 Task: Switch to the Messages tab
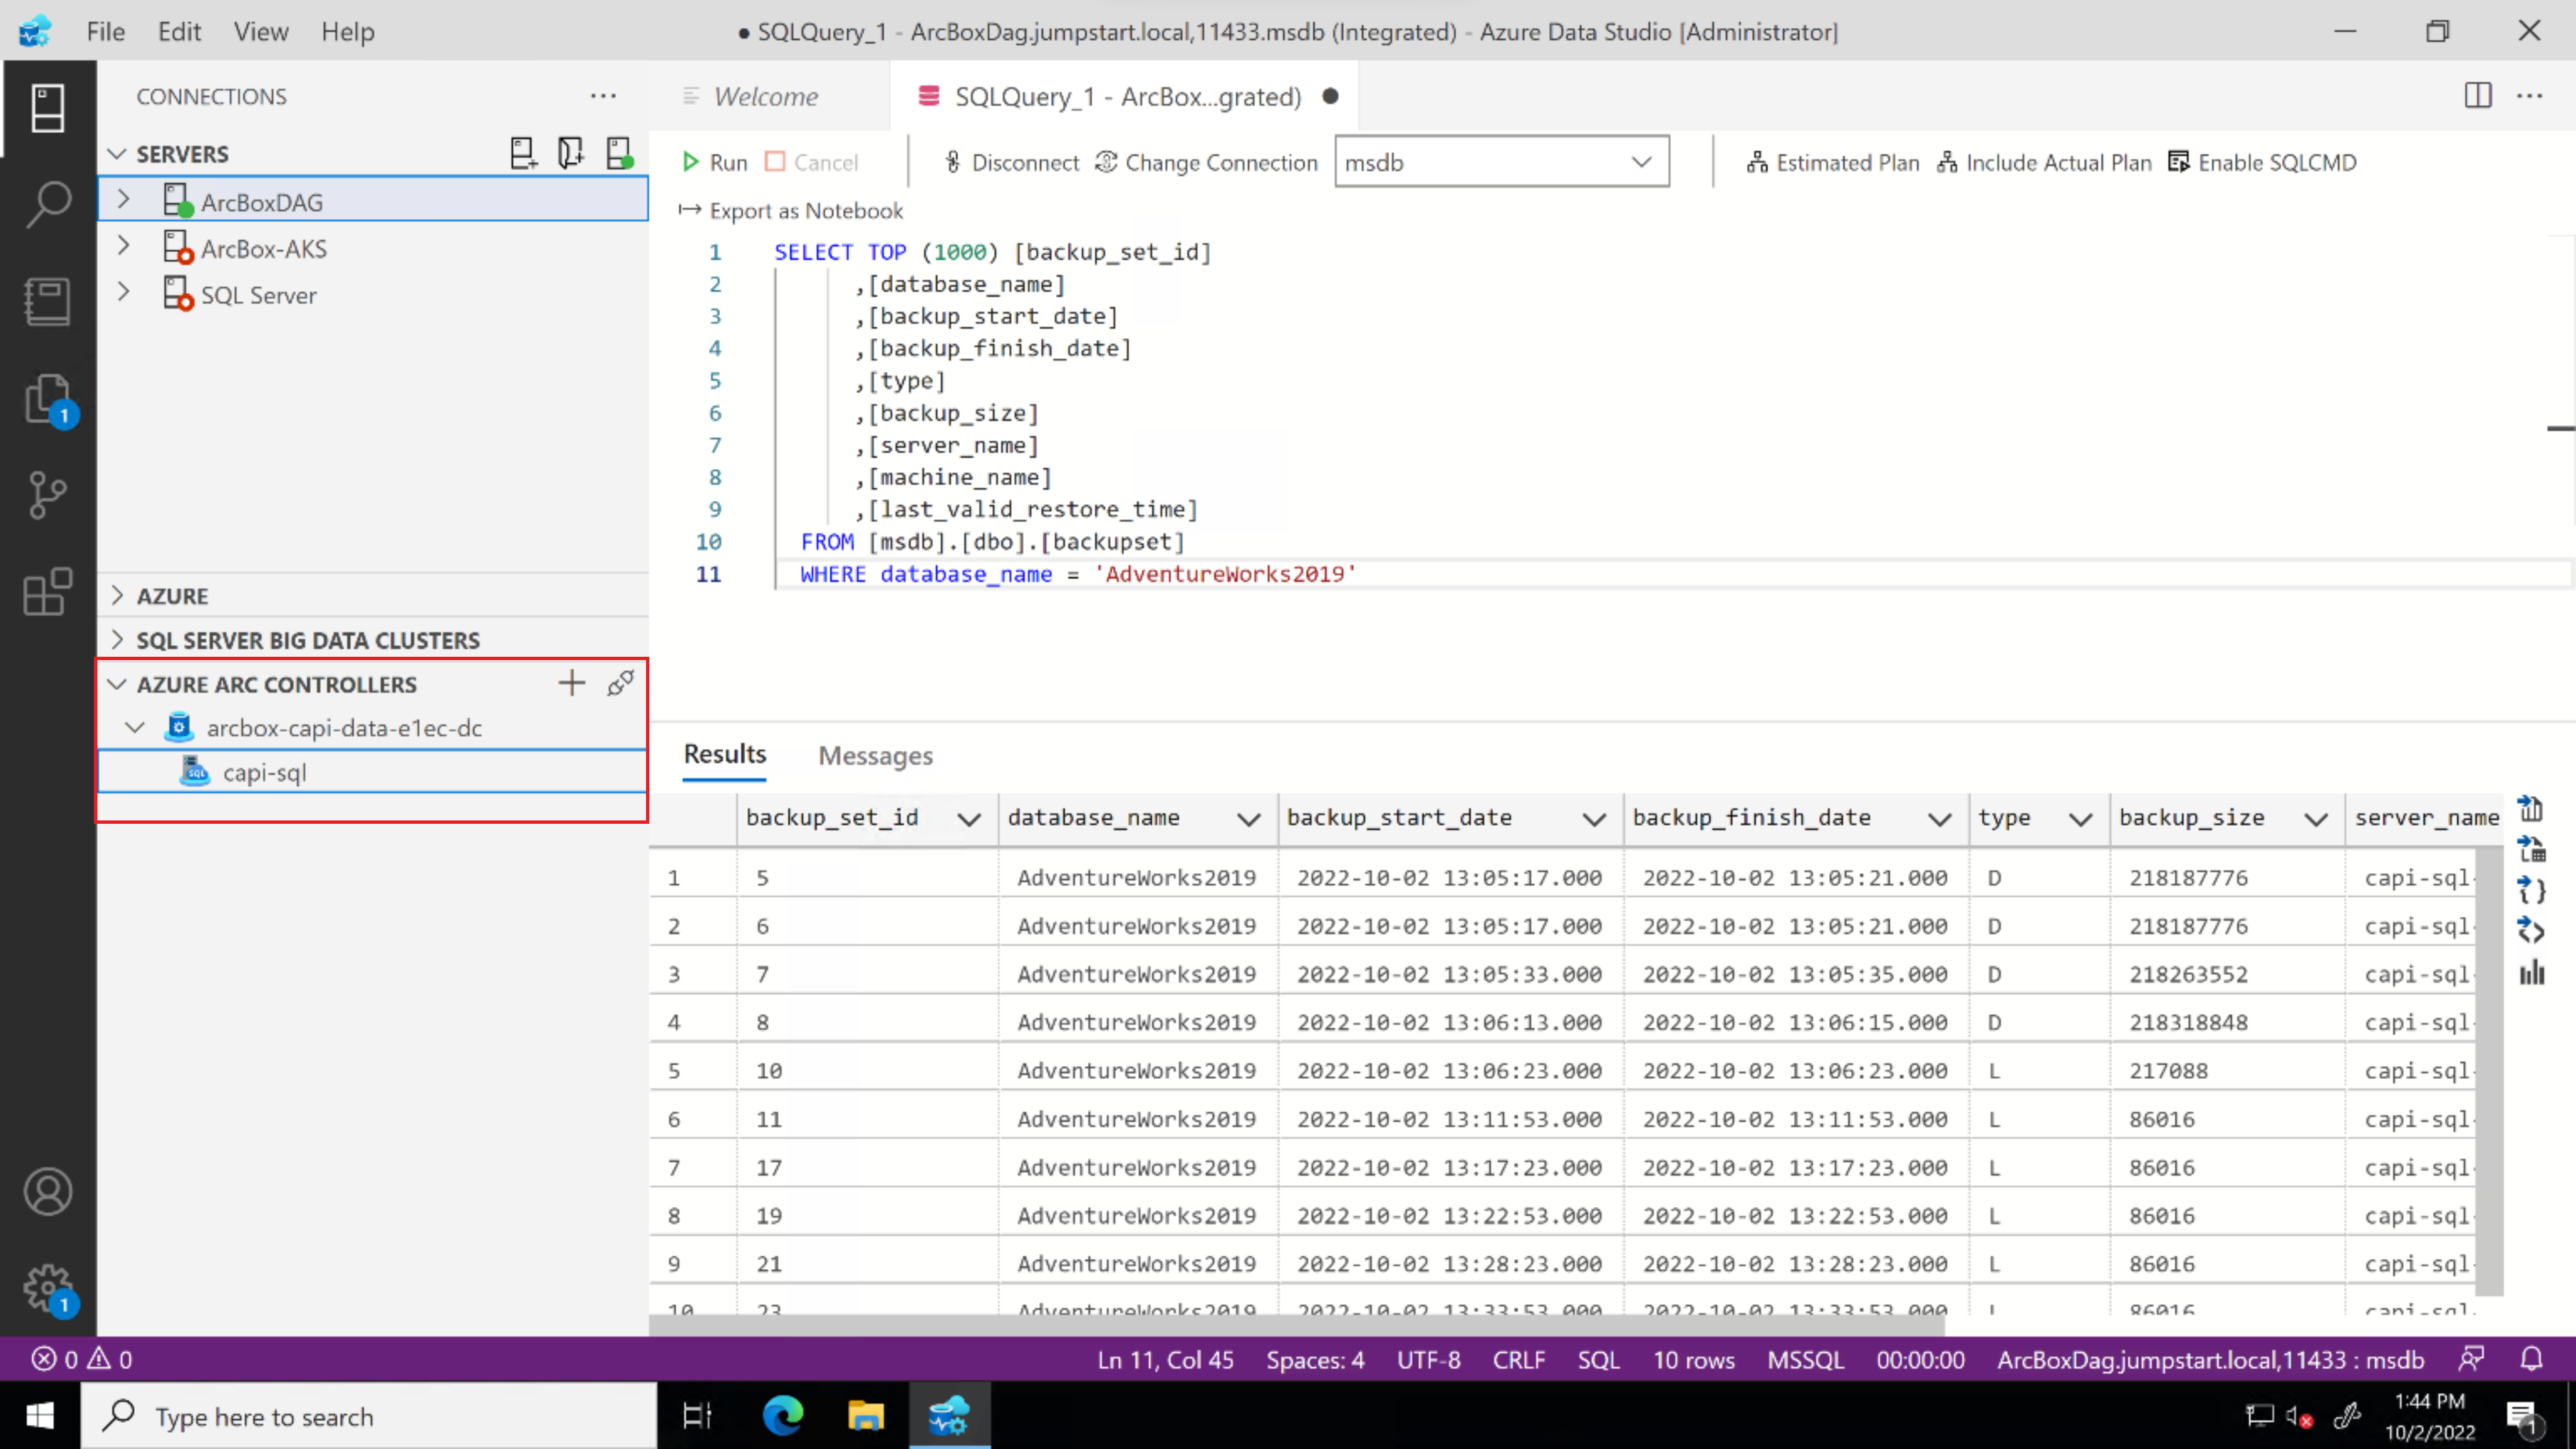point(875,756)
